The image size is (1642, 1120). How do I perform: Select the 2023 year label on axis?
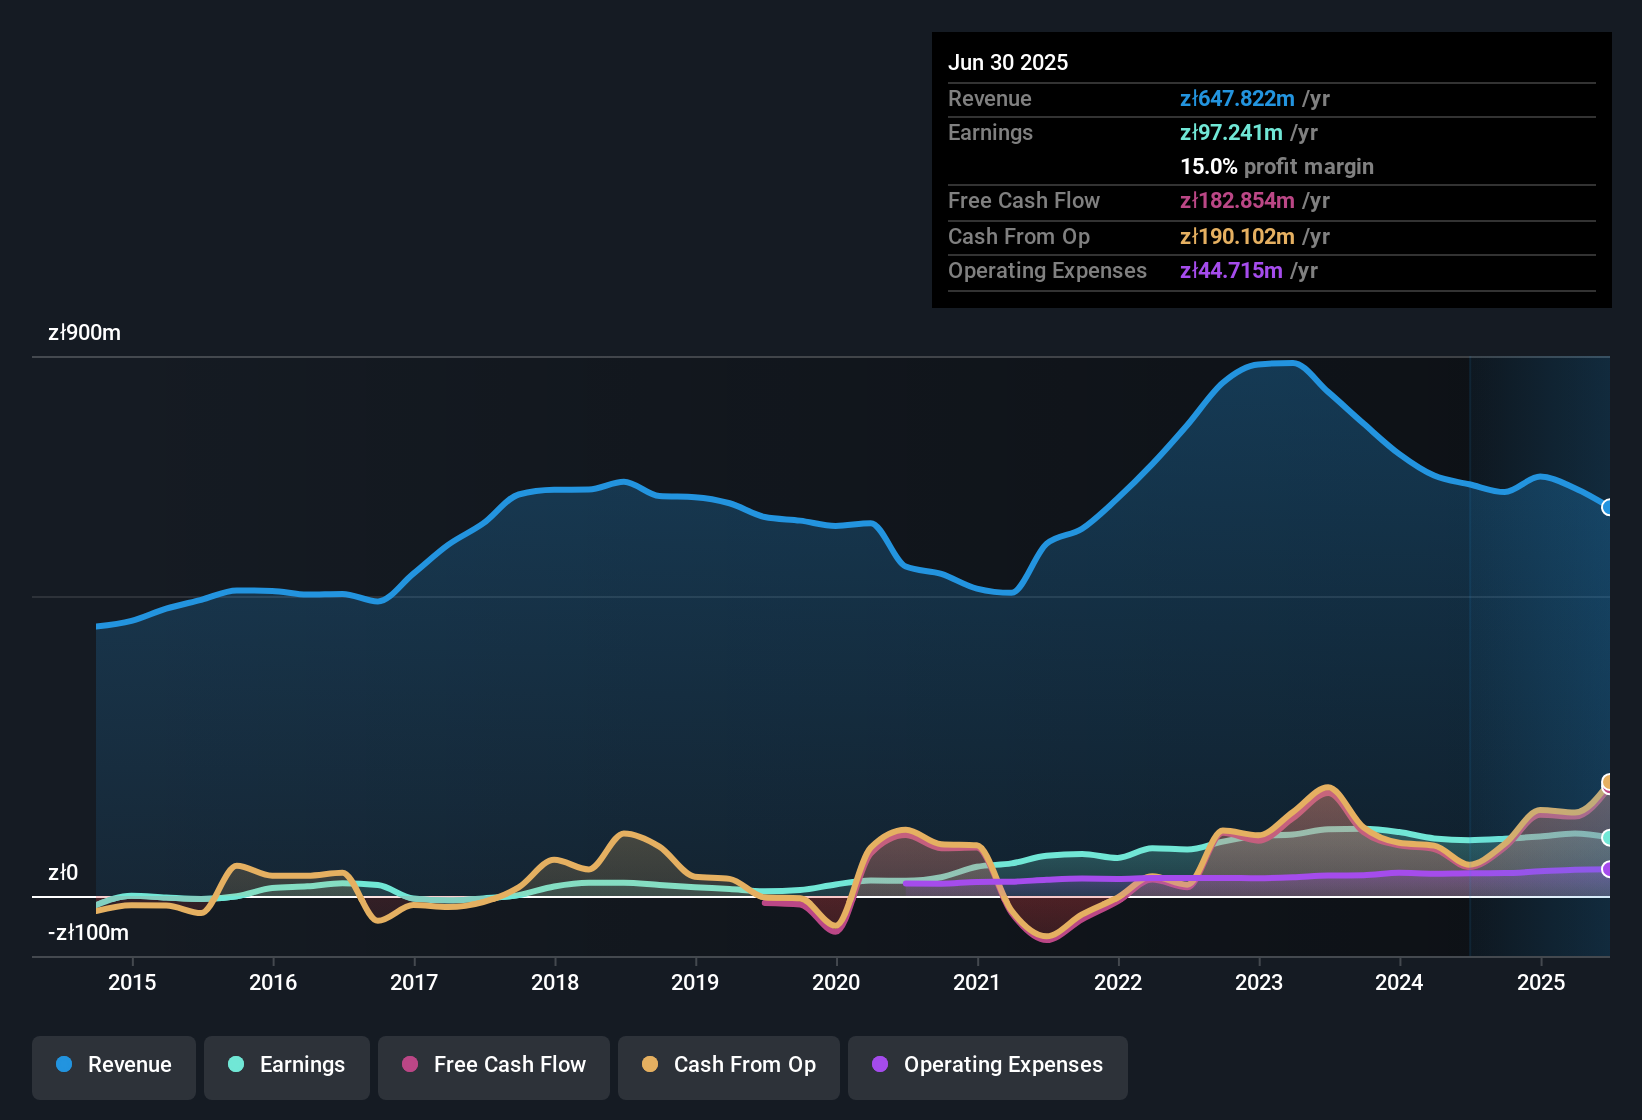click(1261, 983)
